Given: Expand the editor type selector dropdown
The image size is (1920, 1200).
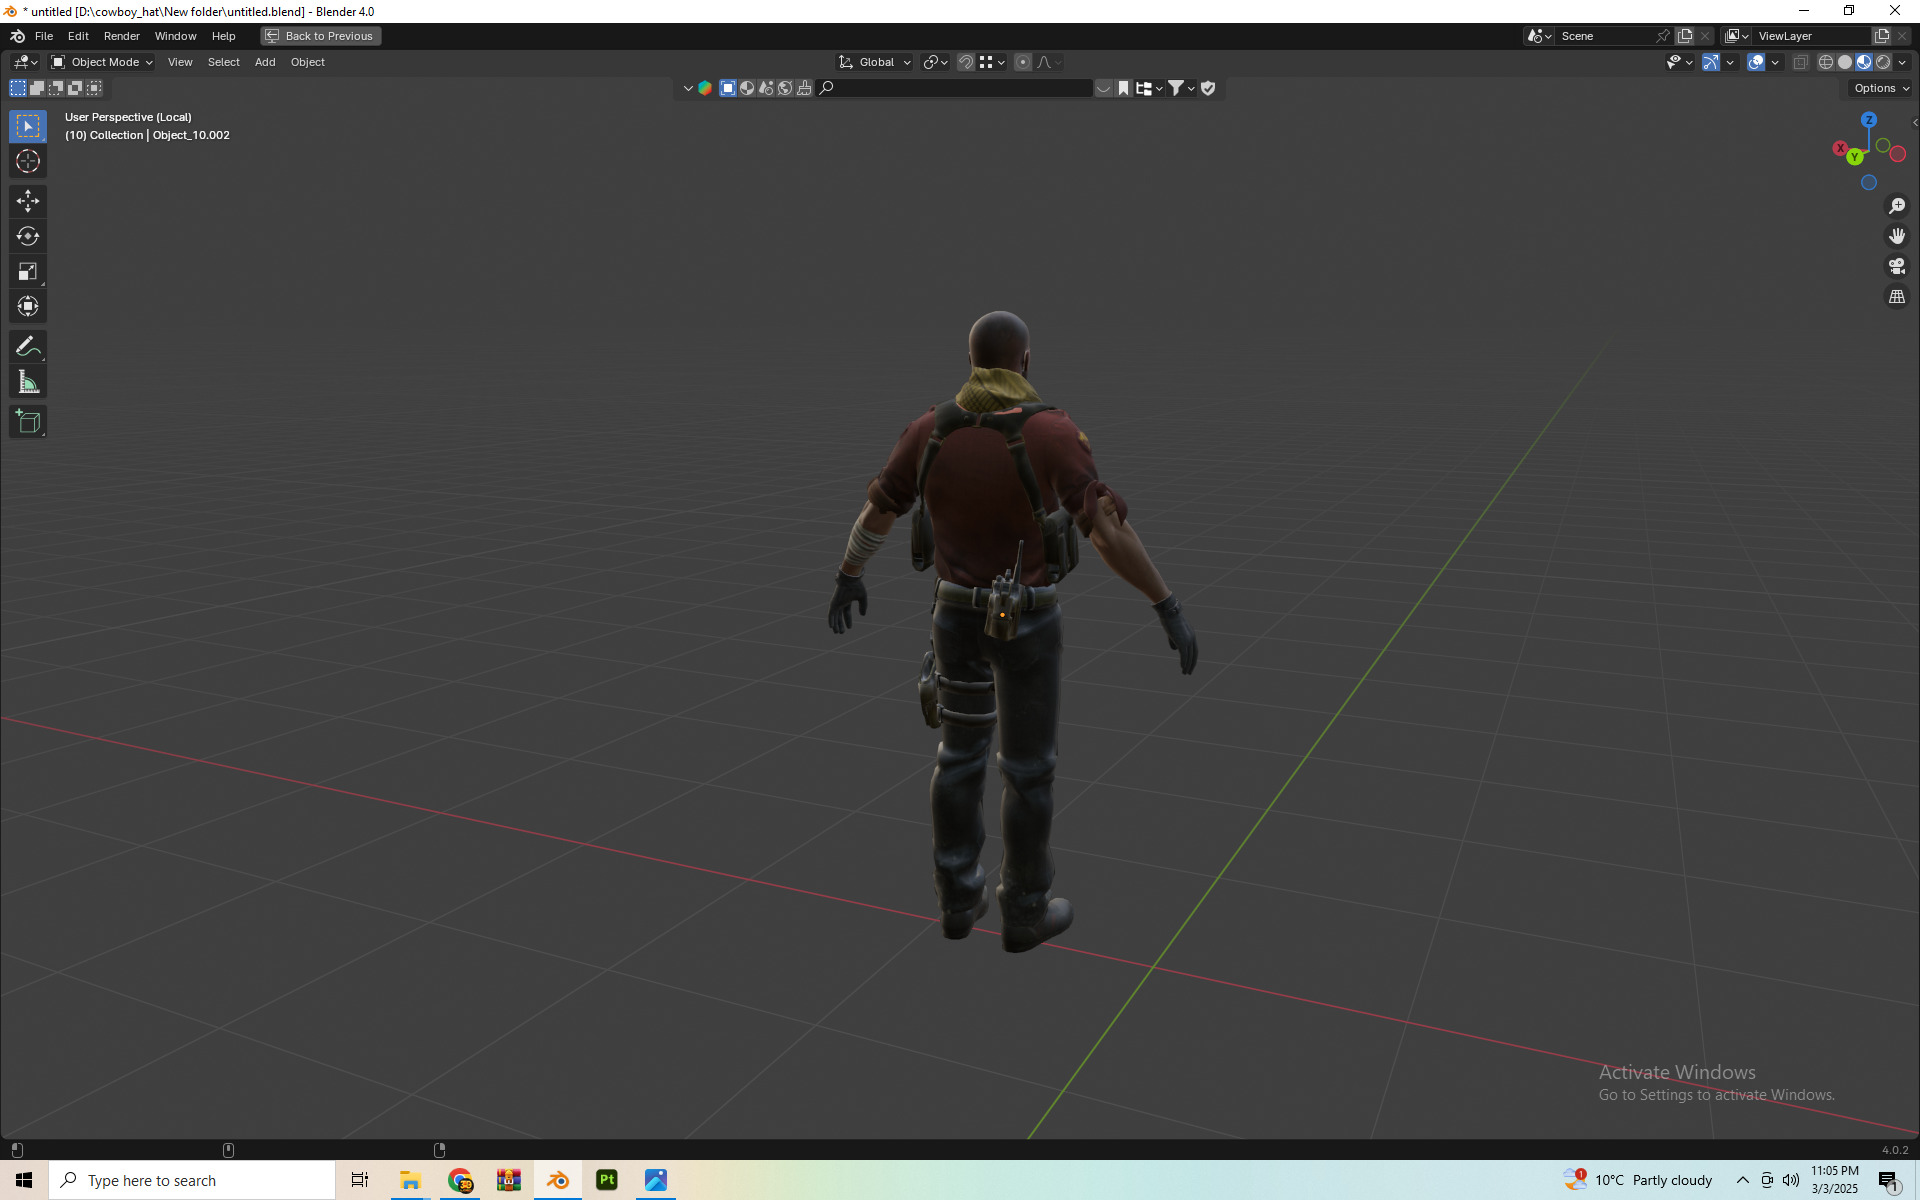Looking at the screenshot, I should pyautogui.click(x=25, y=62).
